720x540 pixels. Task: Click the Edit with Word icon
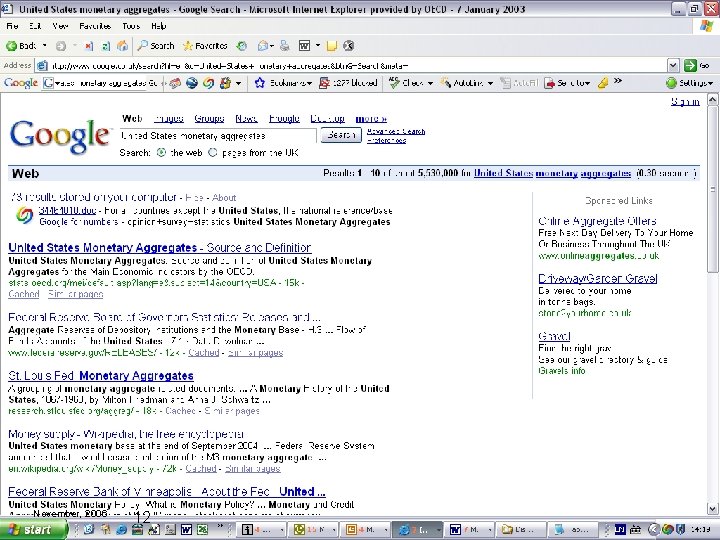tap(304, 46)
